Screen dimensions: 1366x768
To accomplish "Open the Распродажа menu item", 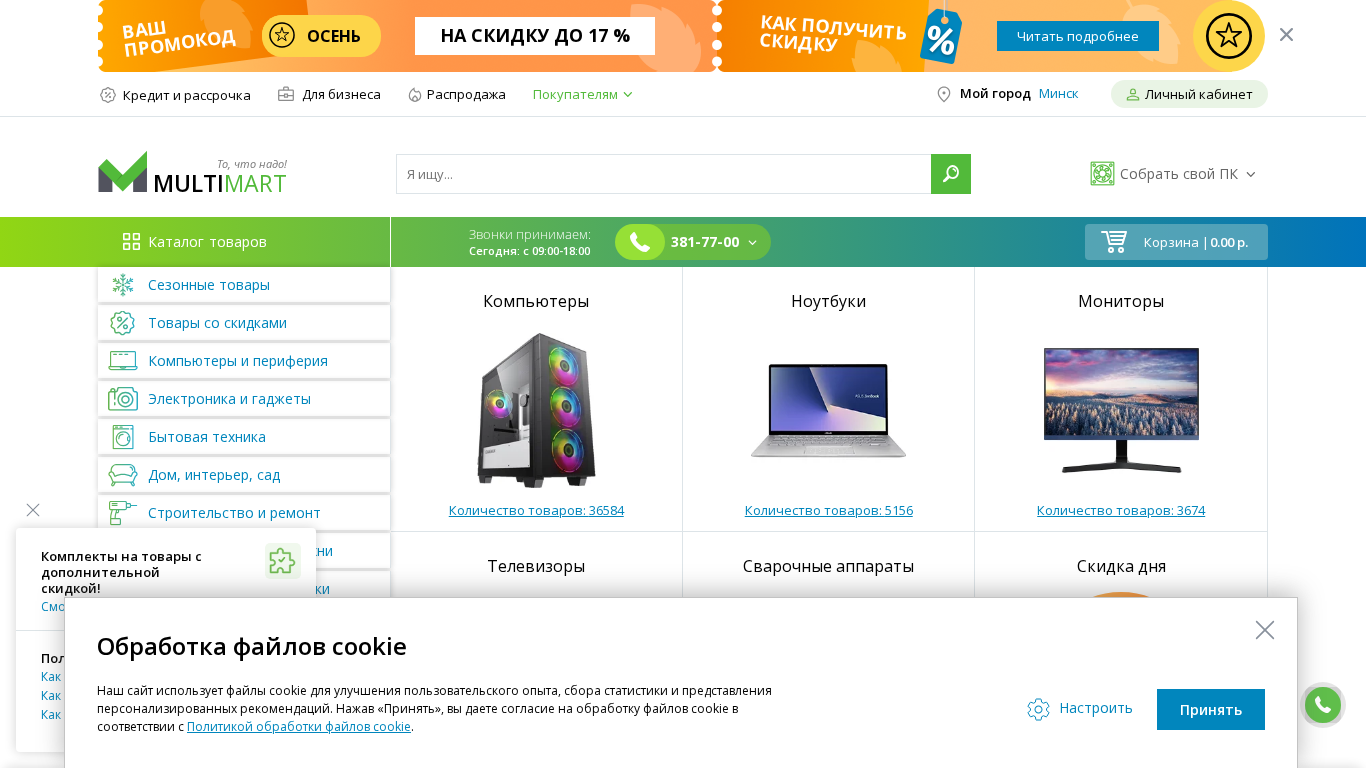I will tap(457, 94).
